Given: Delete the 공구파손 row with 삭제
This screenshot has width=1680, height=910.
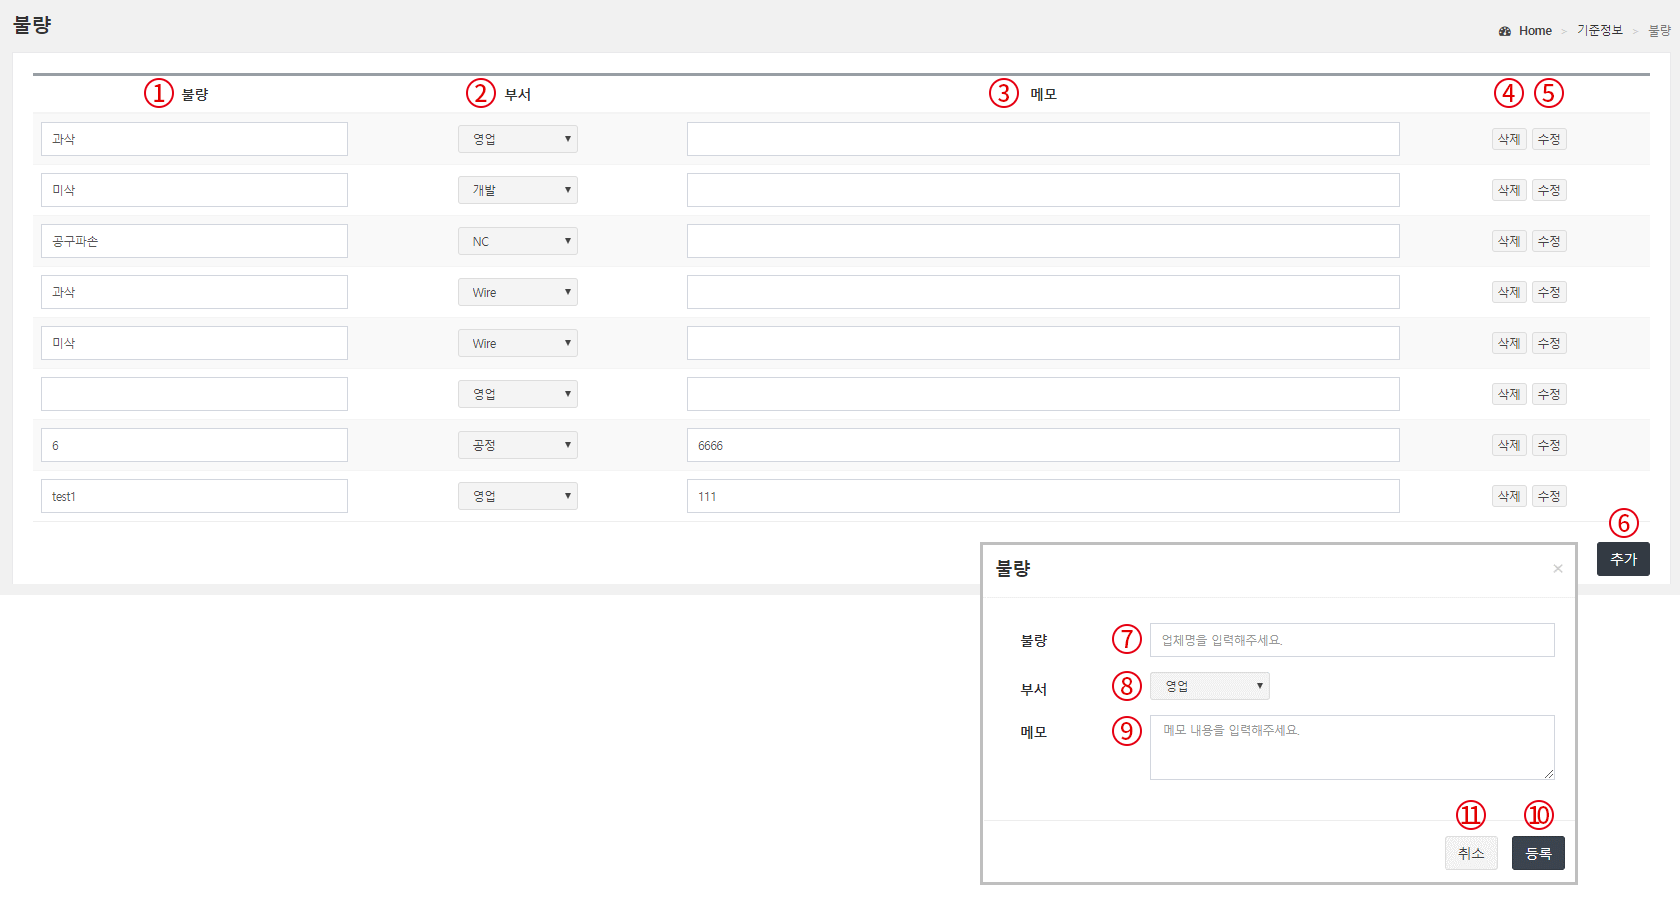Looking at the screenshot, I should pos(1508,241).
